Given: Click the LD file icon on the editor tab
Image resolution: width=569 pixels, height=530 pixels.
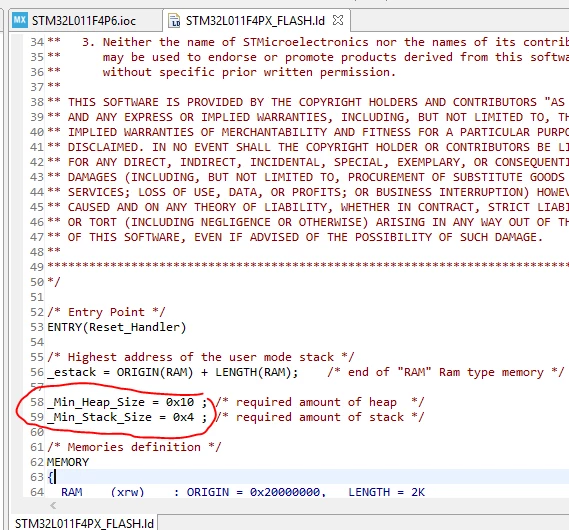Looking at the screenshot, I should [x=175, y=21].
